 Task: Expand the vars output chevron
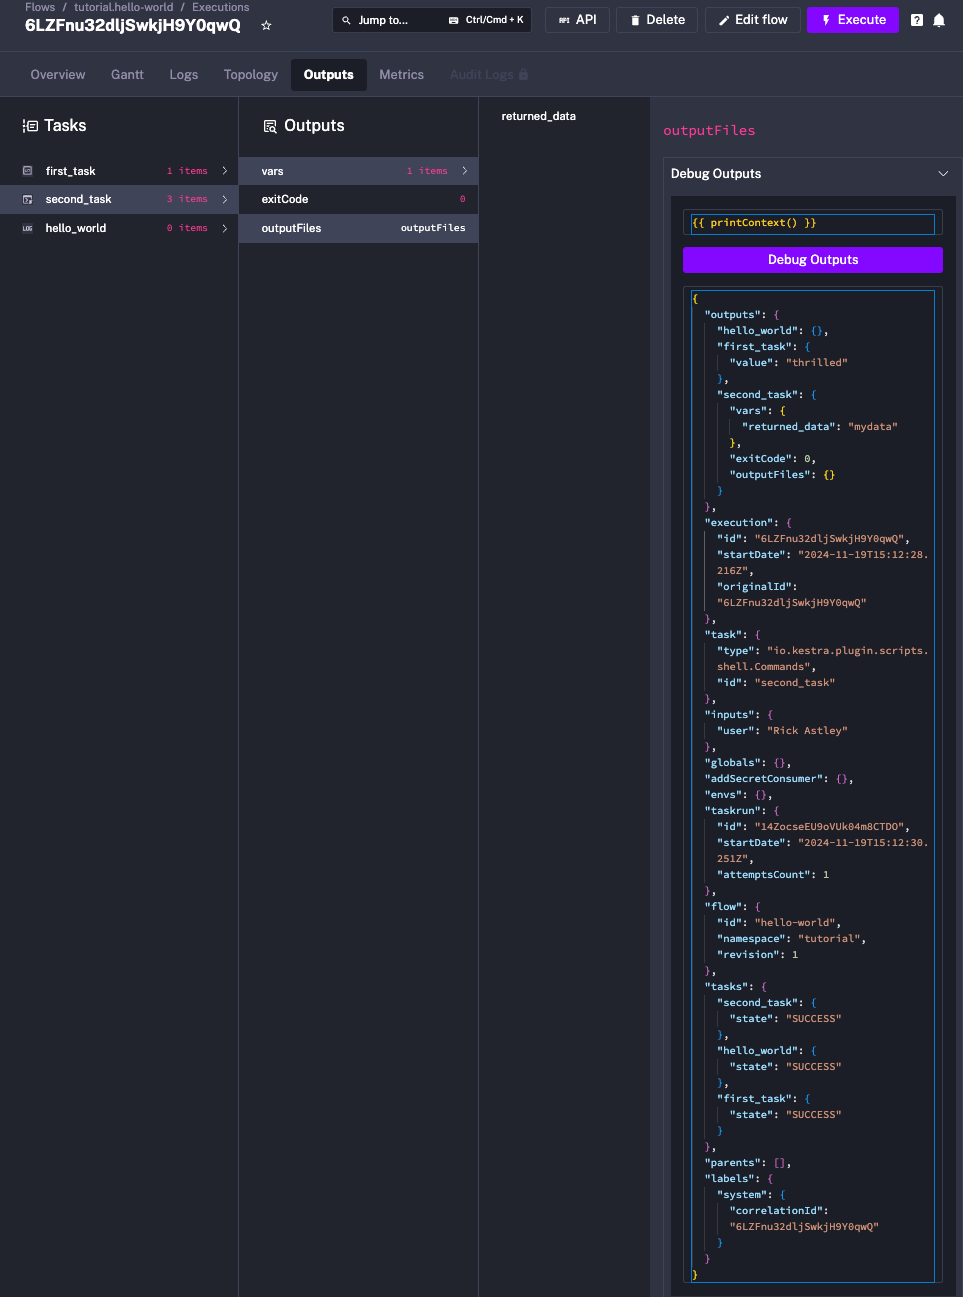click(464, 171)
